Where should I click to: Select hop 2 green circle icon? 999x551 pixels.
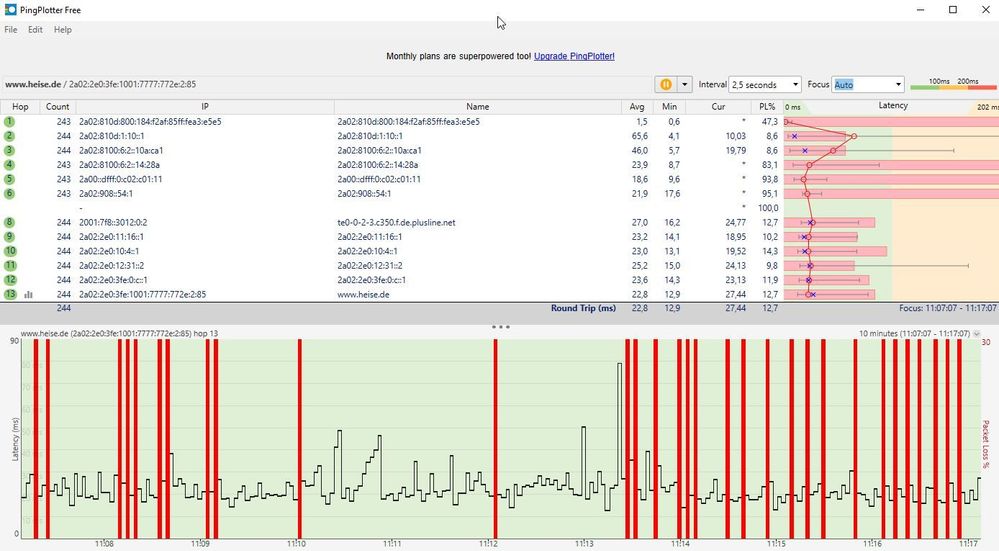10,136
